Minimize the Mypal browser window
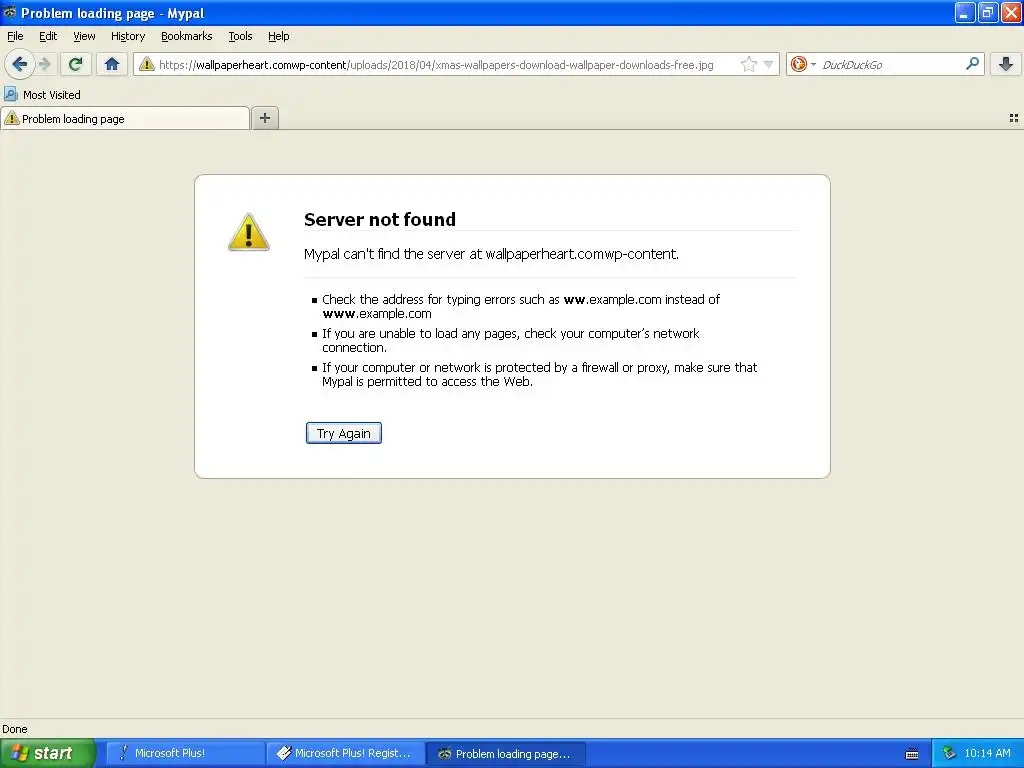This screenshot has height=768, width=1024. tap(965, 12)
